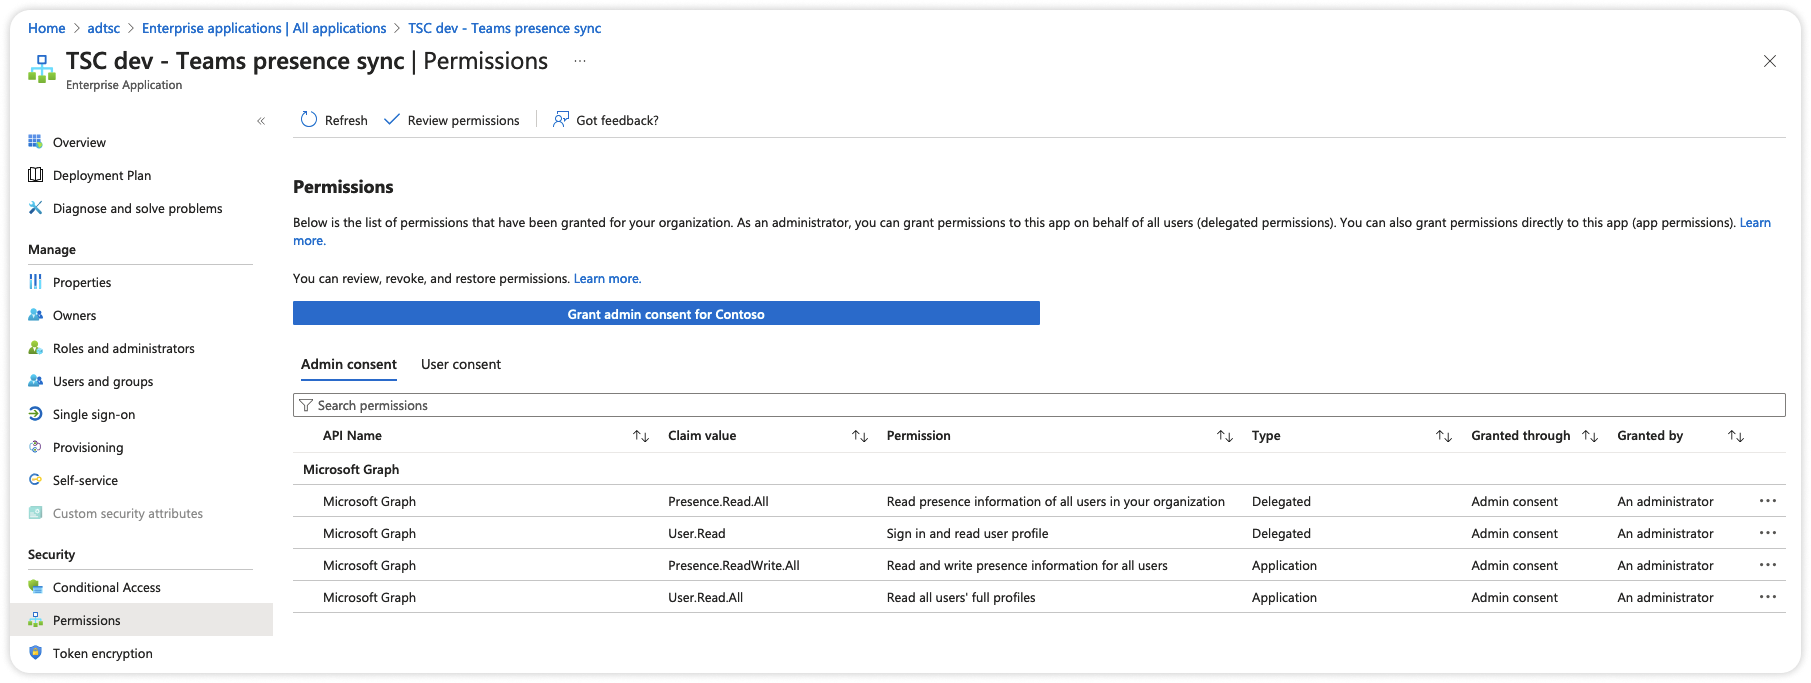
Task: Collapse the sidebar with double chevron
Action: click(x=261, y=121)
